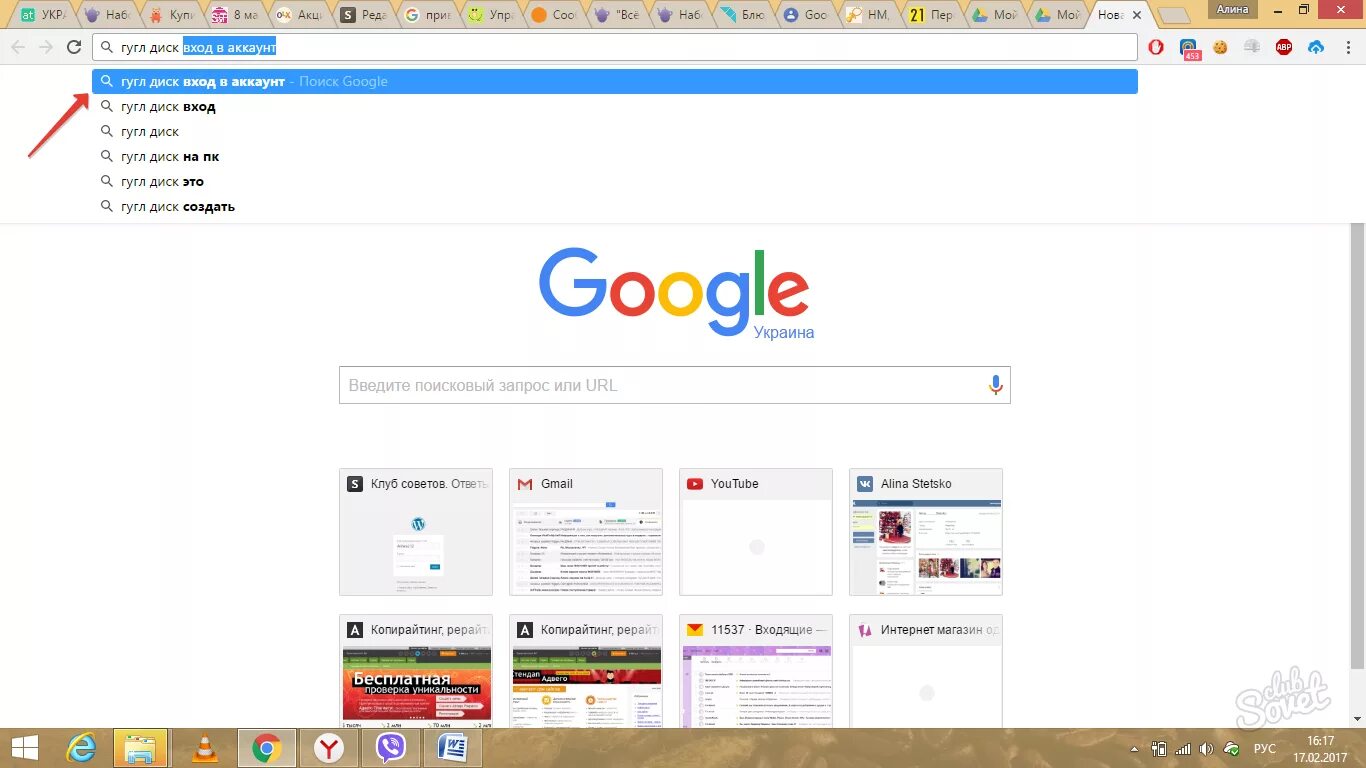Click the address bar text field
This screenshot has width=1366, height=768.
tap(615, 47)
